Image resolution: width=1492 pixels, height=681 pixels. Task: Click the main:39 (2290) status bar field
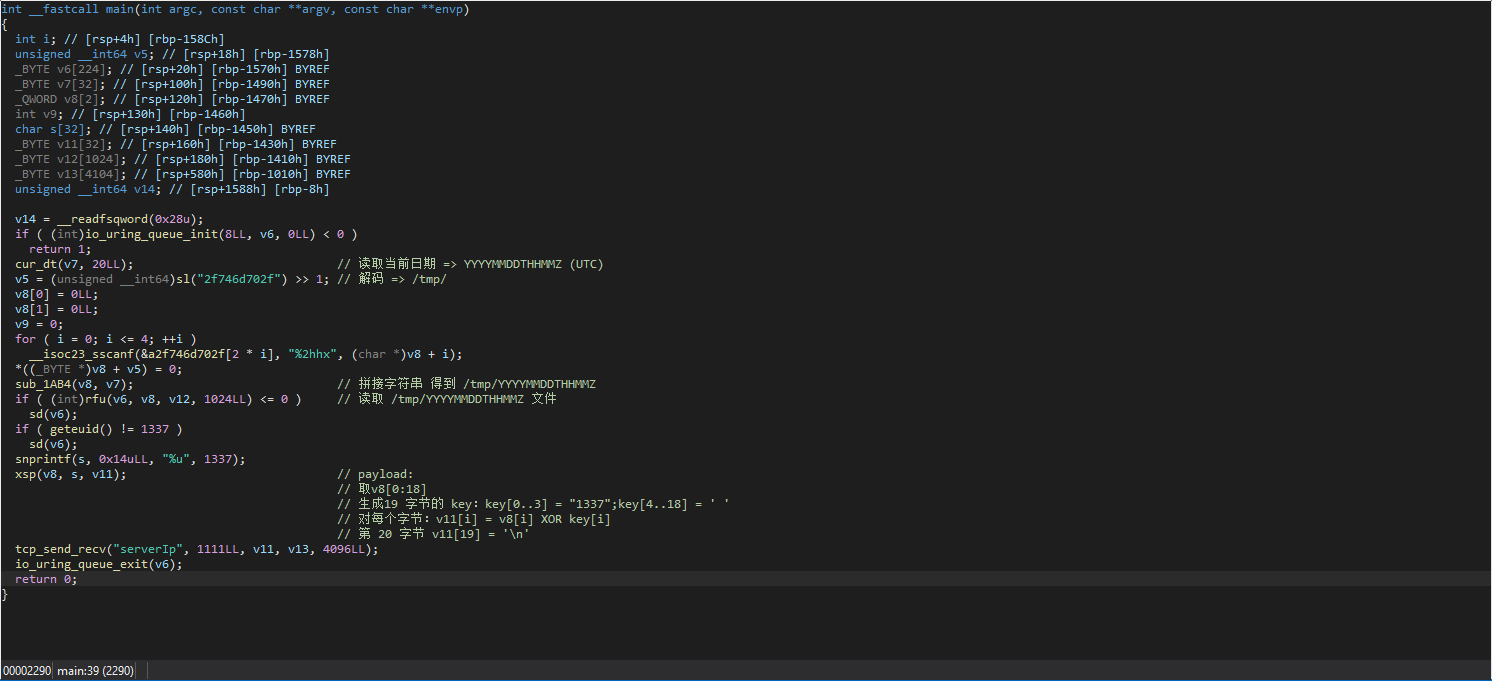(95, 670)
